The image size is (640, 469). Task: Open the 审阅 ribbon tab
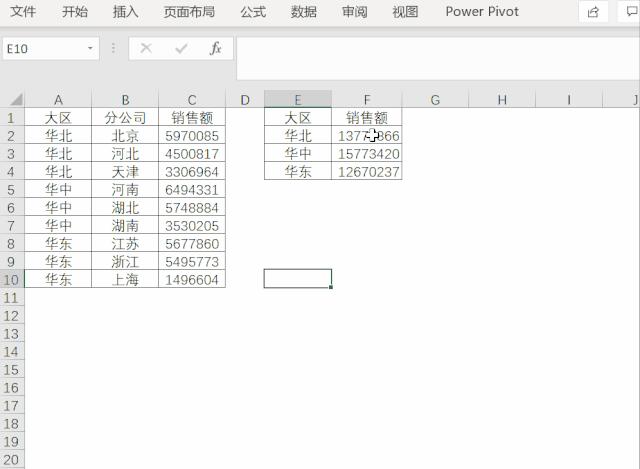(x=355, y=11)
